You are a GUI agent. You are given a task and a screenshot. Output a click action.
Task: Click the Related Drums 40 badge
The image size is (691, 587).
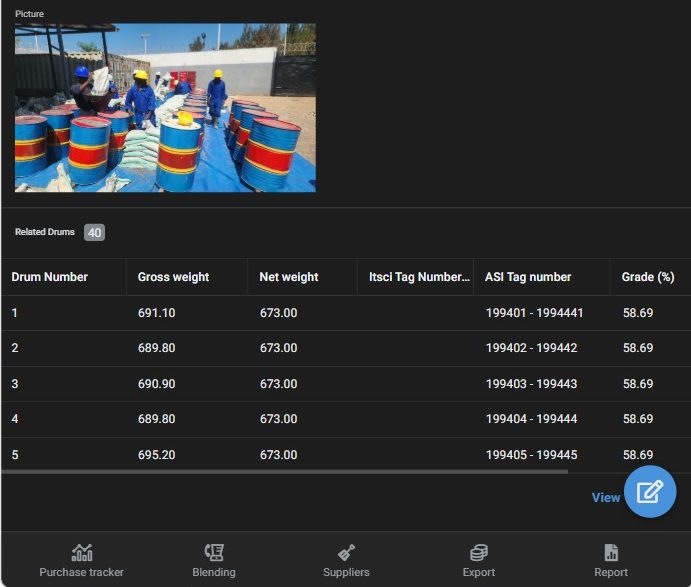pos(94,233)
